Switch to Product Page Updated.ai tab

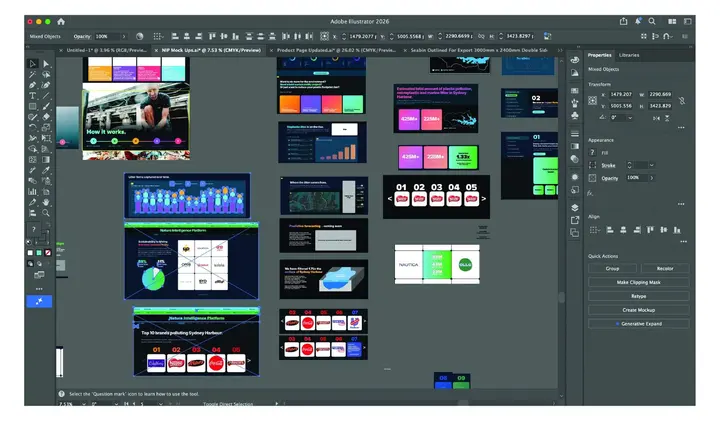click(x=336, y=50)
